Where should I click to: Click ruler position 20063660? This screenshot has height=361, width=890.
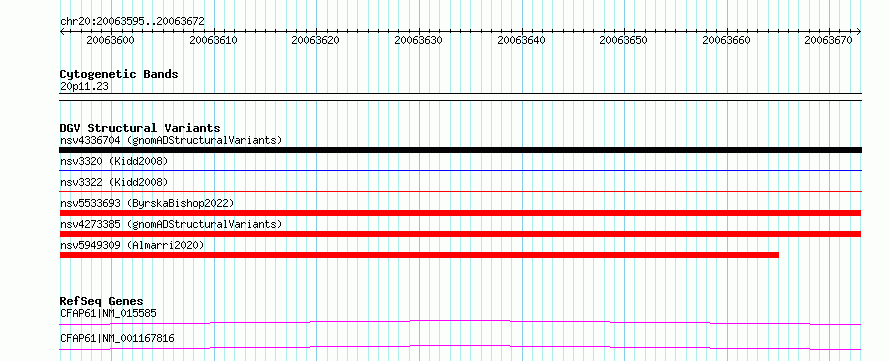click(727, 40)
